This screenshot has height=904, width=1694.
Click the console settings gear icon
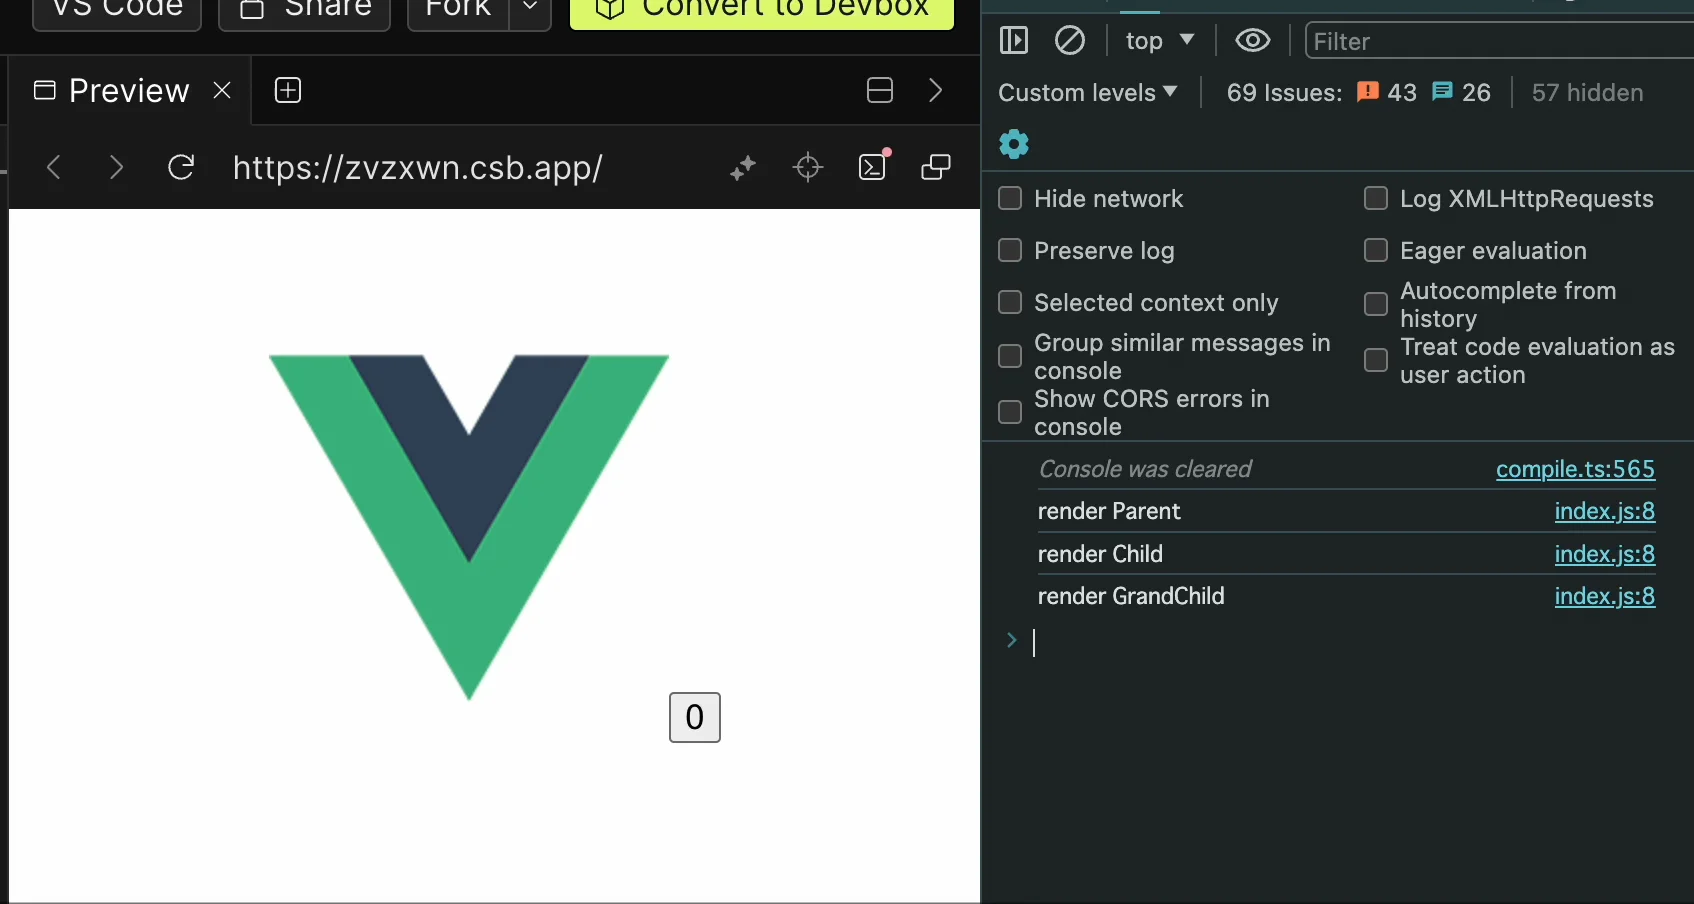point(1014,144)
